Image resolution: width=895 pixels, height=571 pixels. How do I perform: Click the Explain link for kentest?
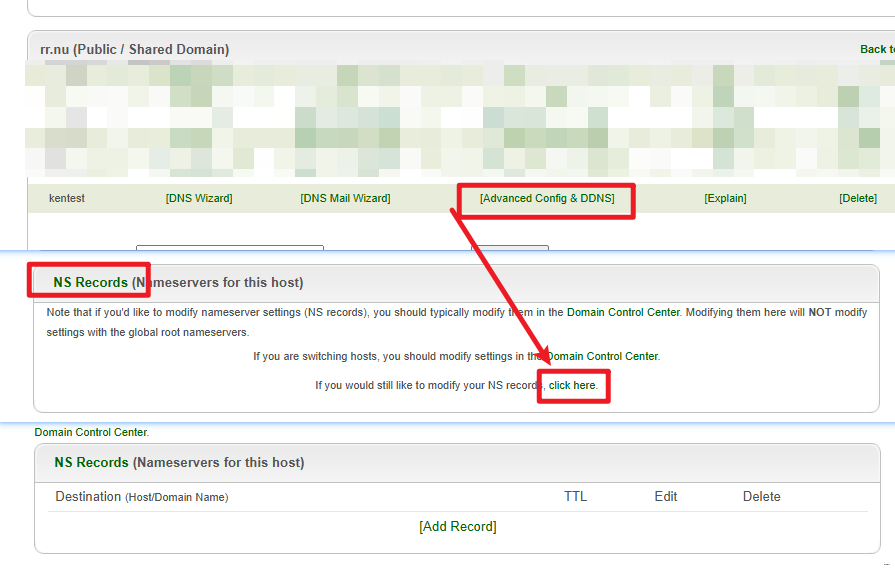[x=725, y=198]
